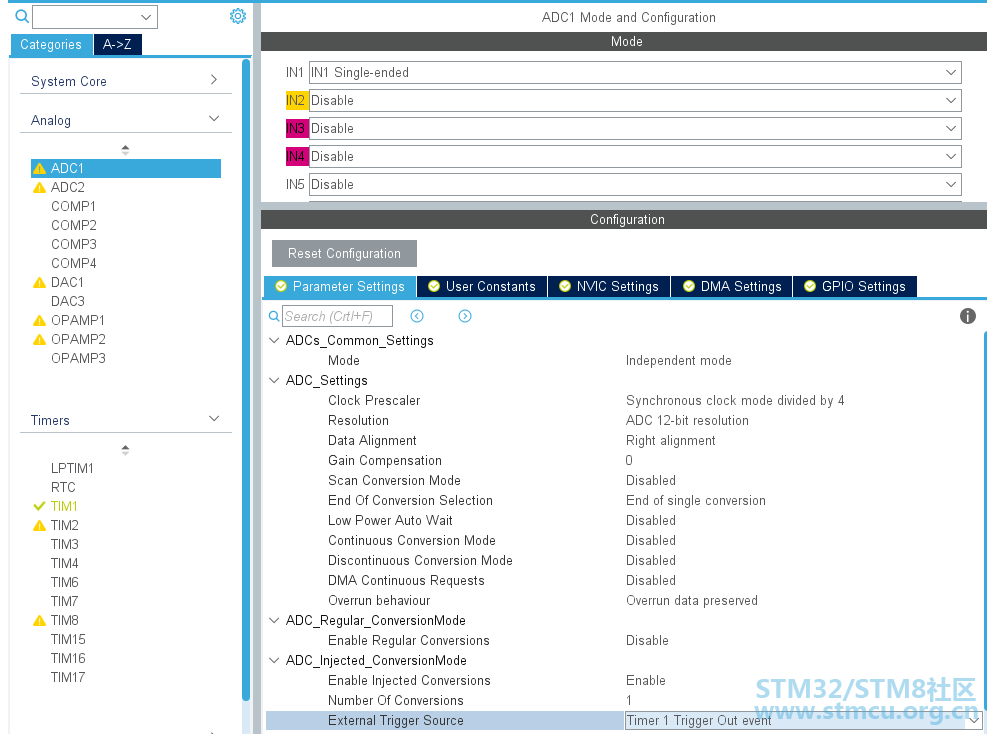Select ADC1 in the Analog list
Screen dimensions: 987x734
(126, 169)
